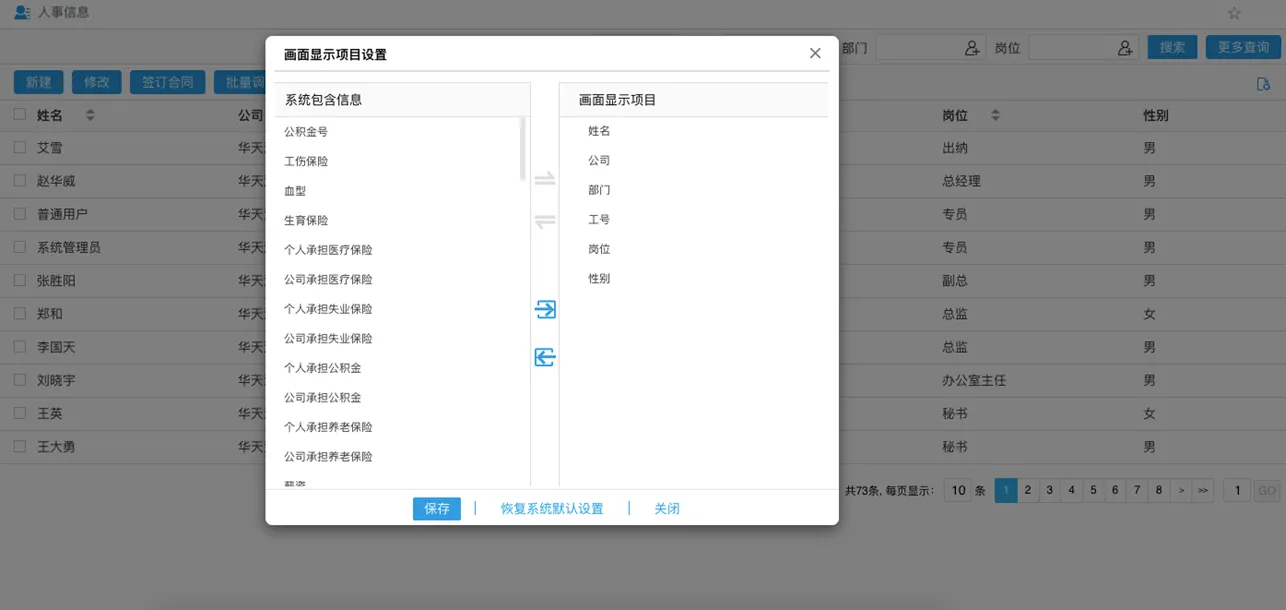Select 血型 in the system info list
The image size is (1286, 610).
coord(297,190)
